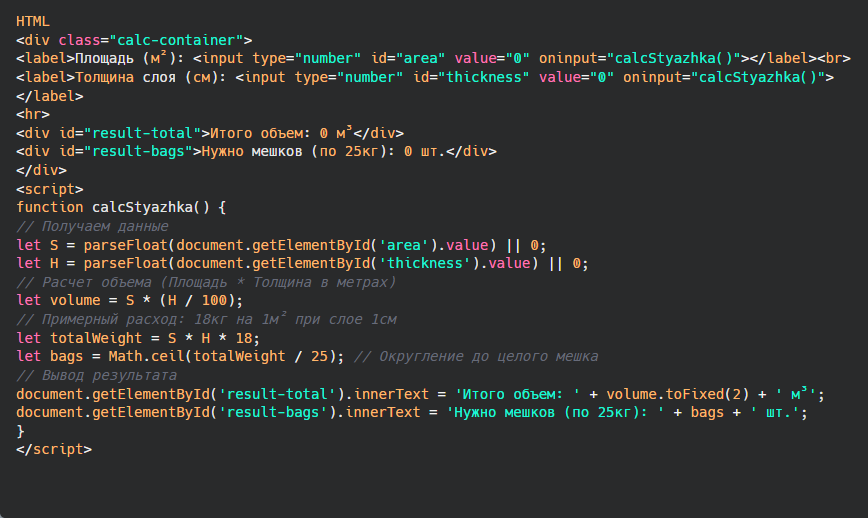Click the calc-container div opening line
Image resolution: width=868 pixels, height=518 pixels.
click(134, 40)
